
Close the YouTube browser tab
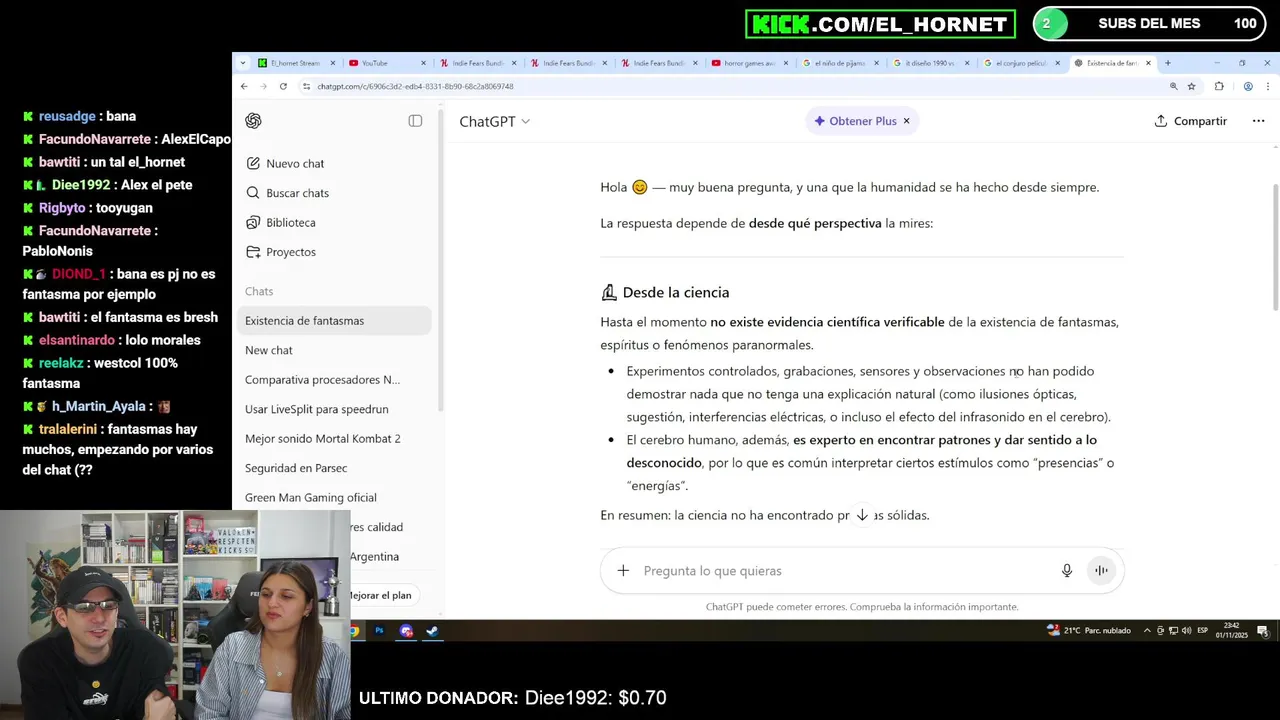click(423, 63)
